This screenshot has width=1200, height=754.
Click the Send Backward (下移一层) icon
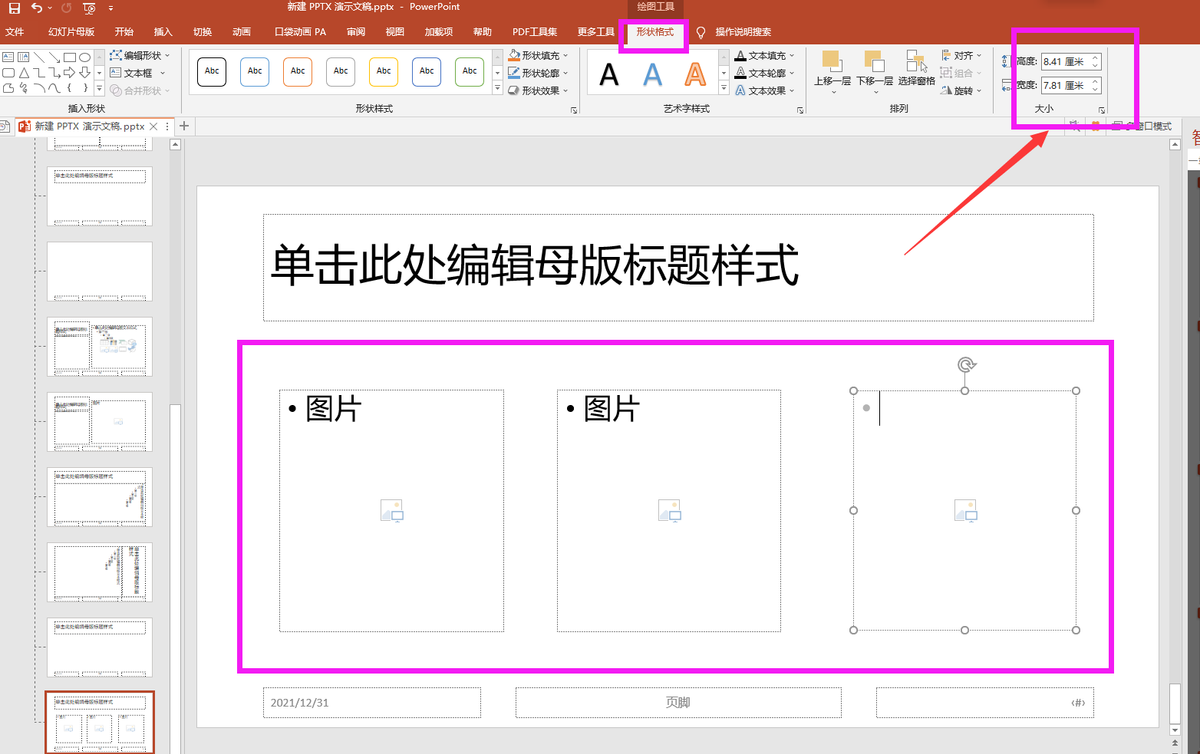point(873,61)
